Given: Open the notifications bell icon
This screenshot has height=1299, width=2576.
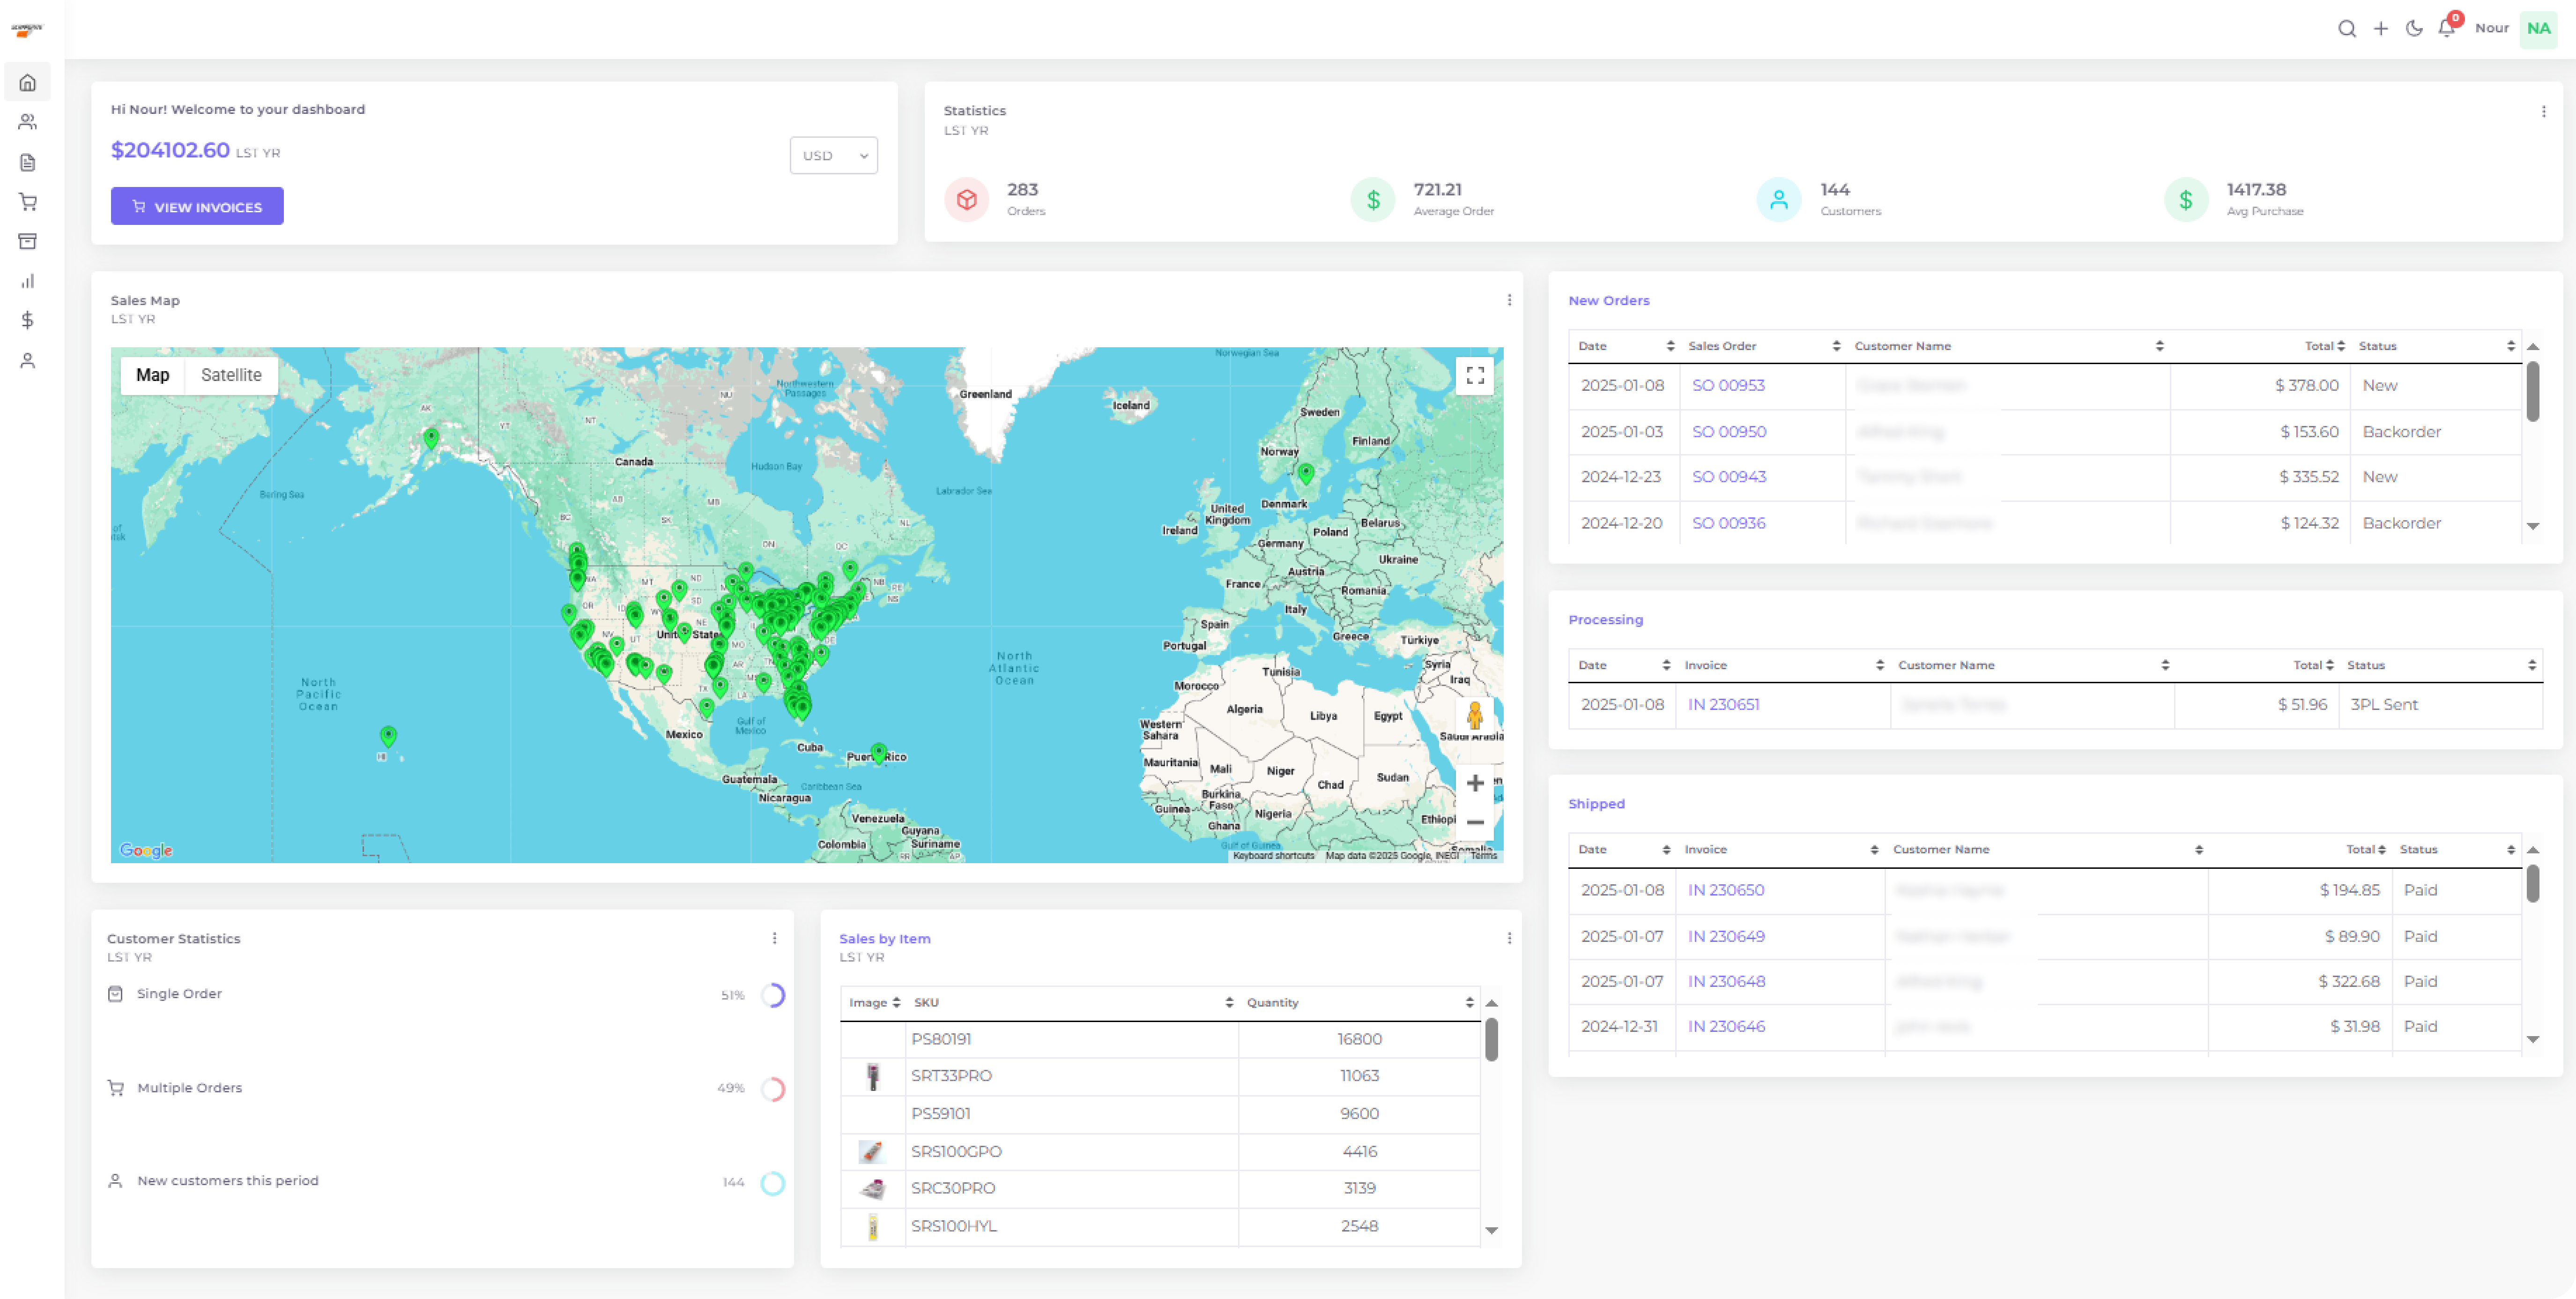Looking at the screenshot, I should point(2447,28).
